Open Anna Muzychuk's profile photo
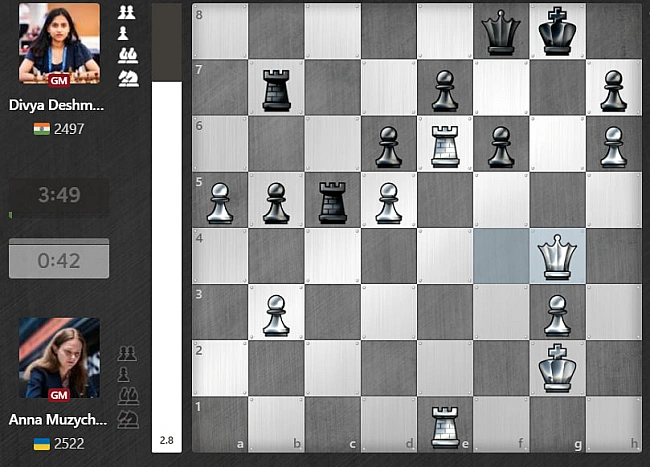Viewport: 650px width, 467px height. (59, 358)
